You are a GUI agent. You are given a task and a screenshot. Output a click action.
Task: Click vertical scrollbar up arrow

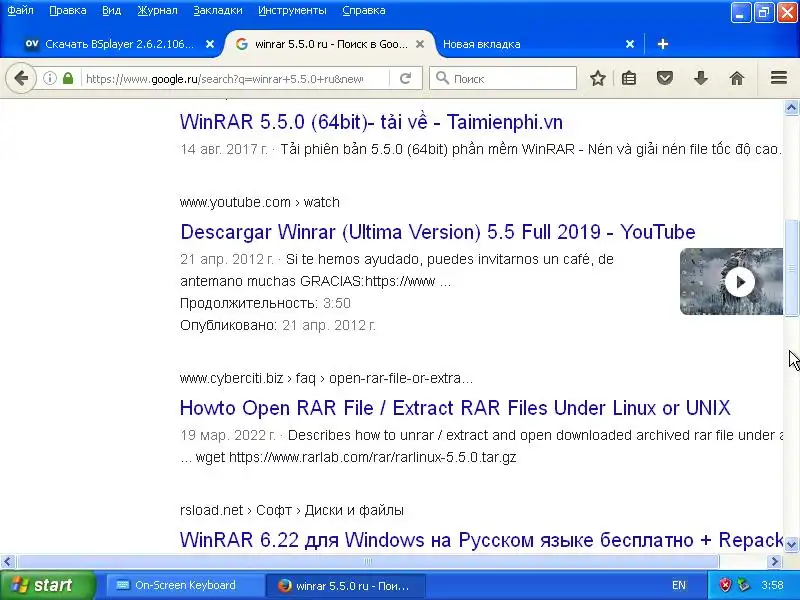pos(791,107)
